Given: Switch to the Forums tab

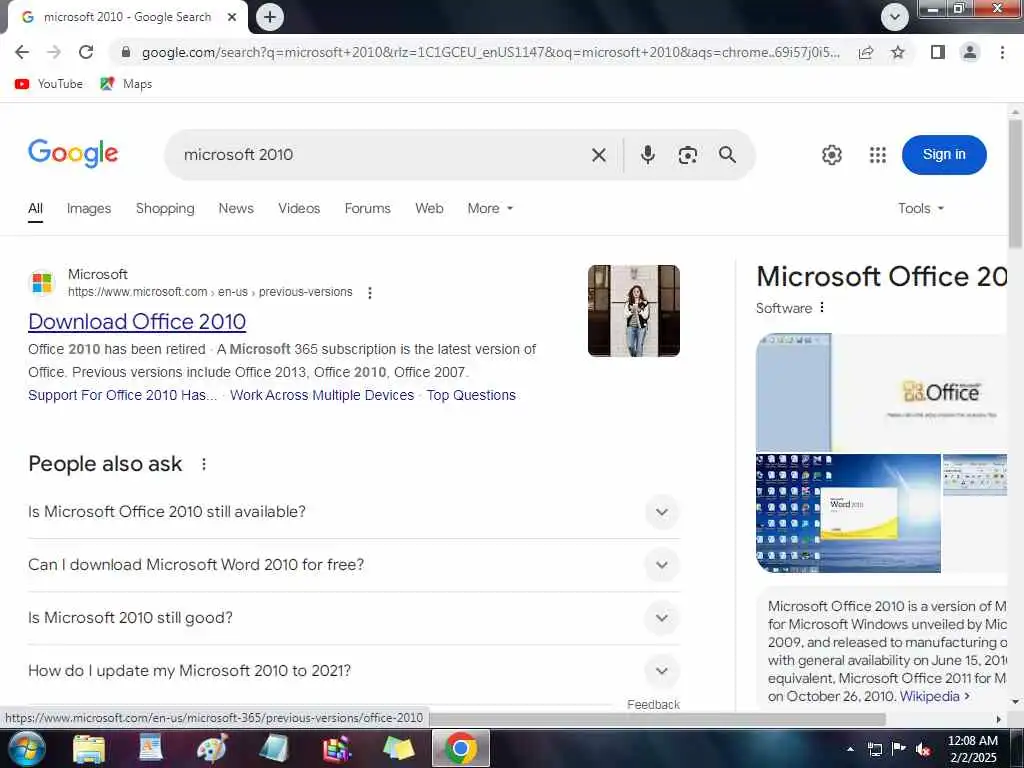Looking at the screenshot, I should coord(368,208).
